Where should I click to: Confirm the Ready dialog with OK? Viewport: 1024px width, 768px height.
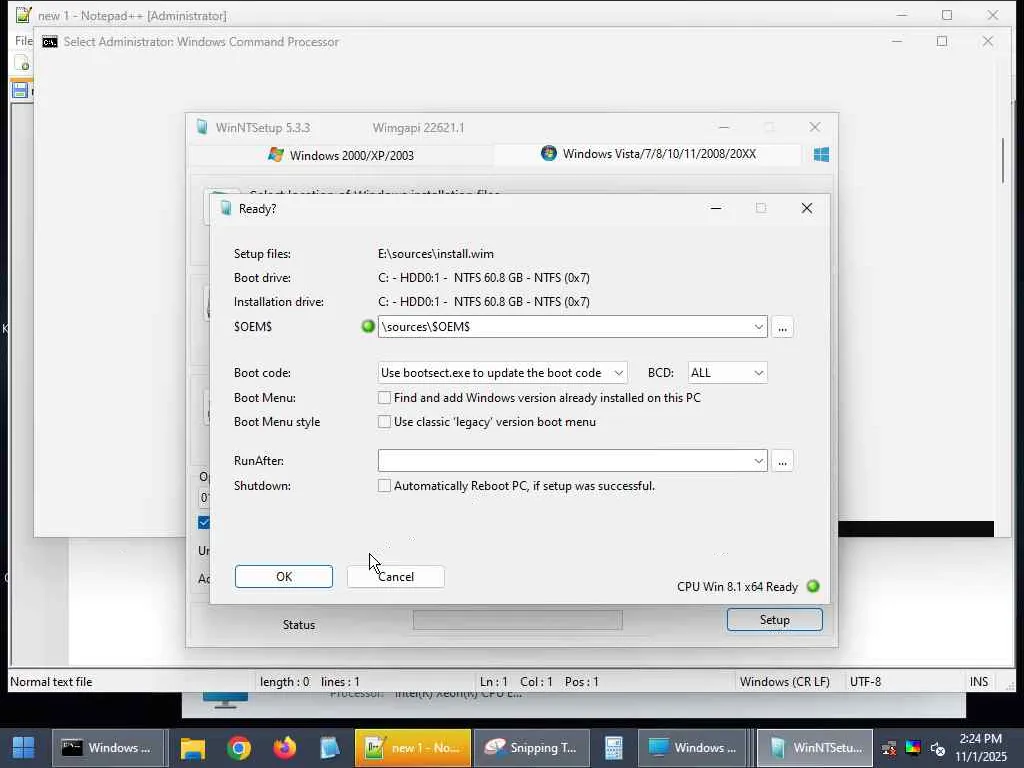point(283,577)
